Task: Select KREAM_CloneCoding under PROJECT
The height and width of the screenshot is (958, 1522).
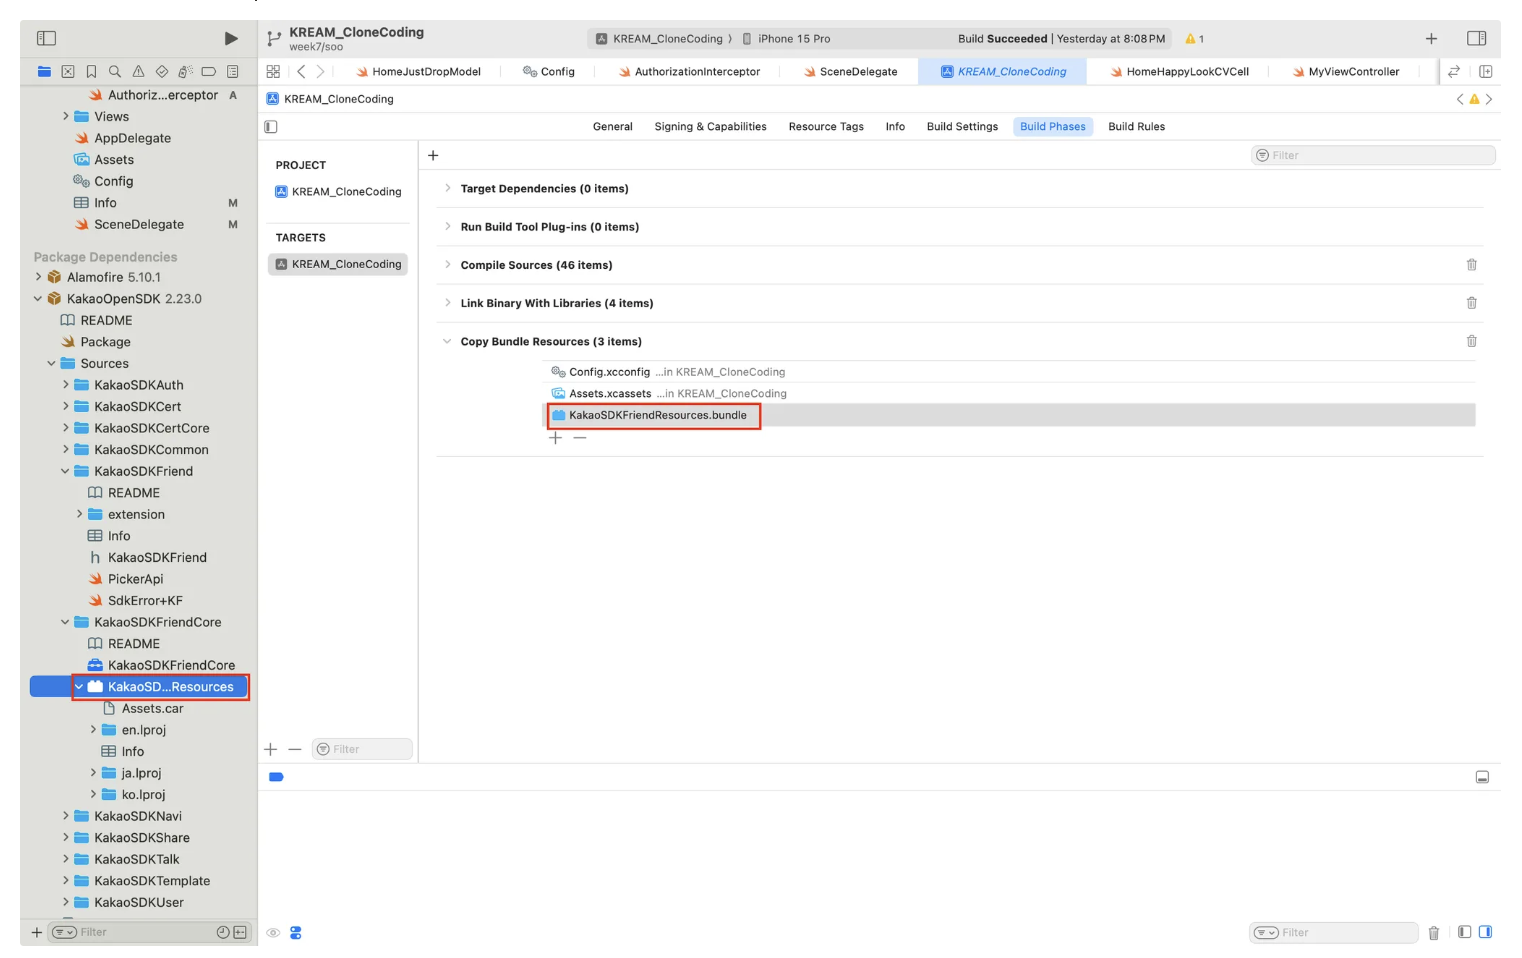Action: tap(338, 192)
